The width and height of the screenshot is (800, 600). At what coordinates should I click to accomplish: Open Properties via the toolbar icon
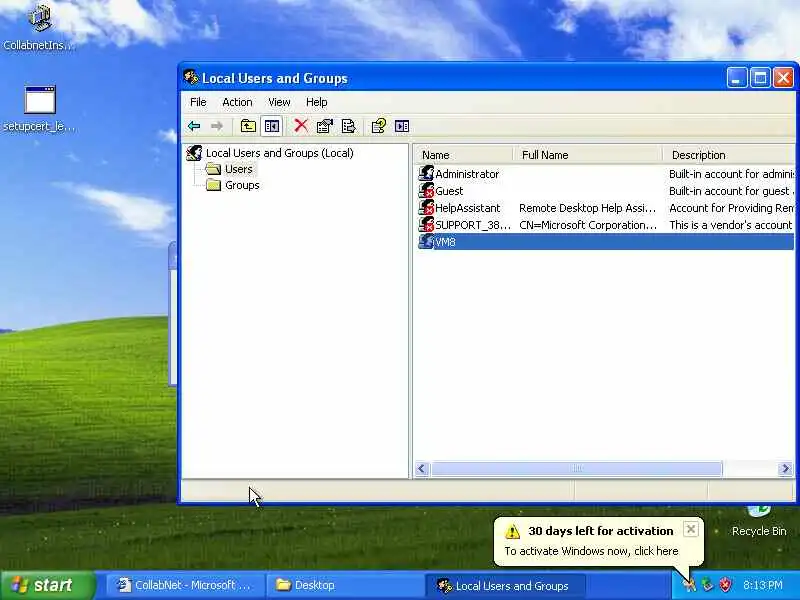(x=324, y=126)
